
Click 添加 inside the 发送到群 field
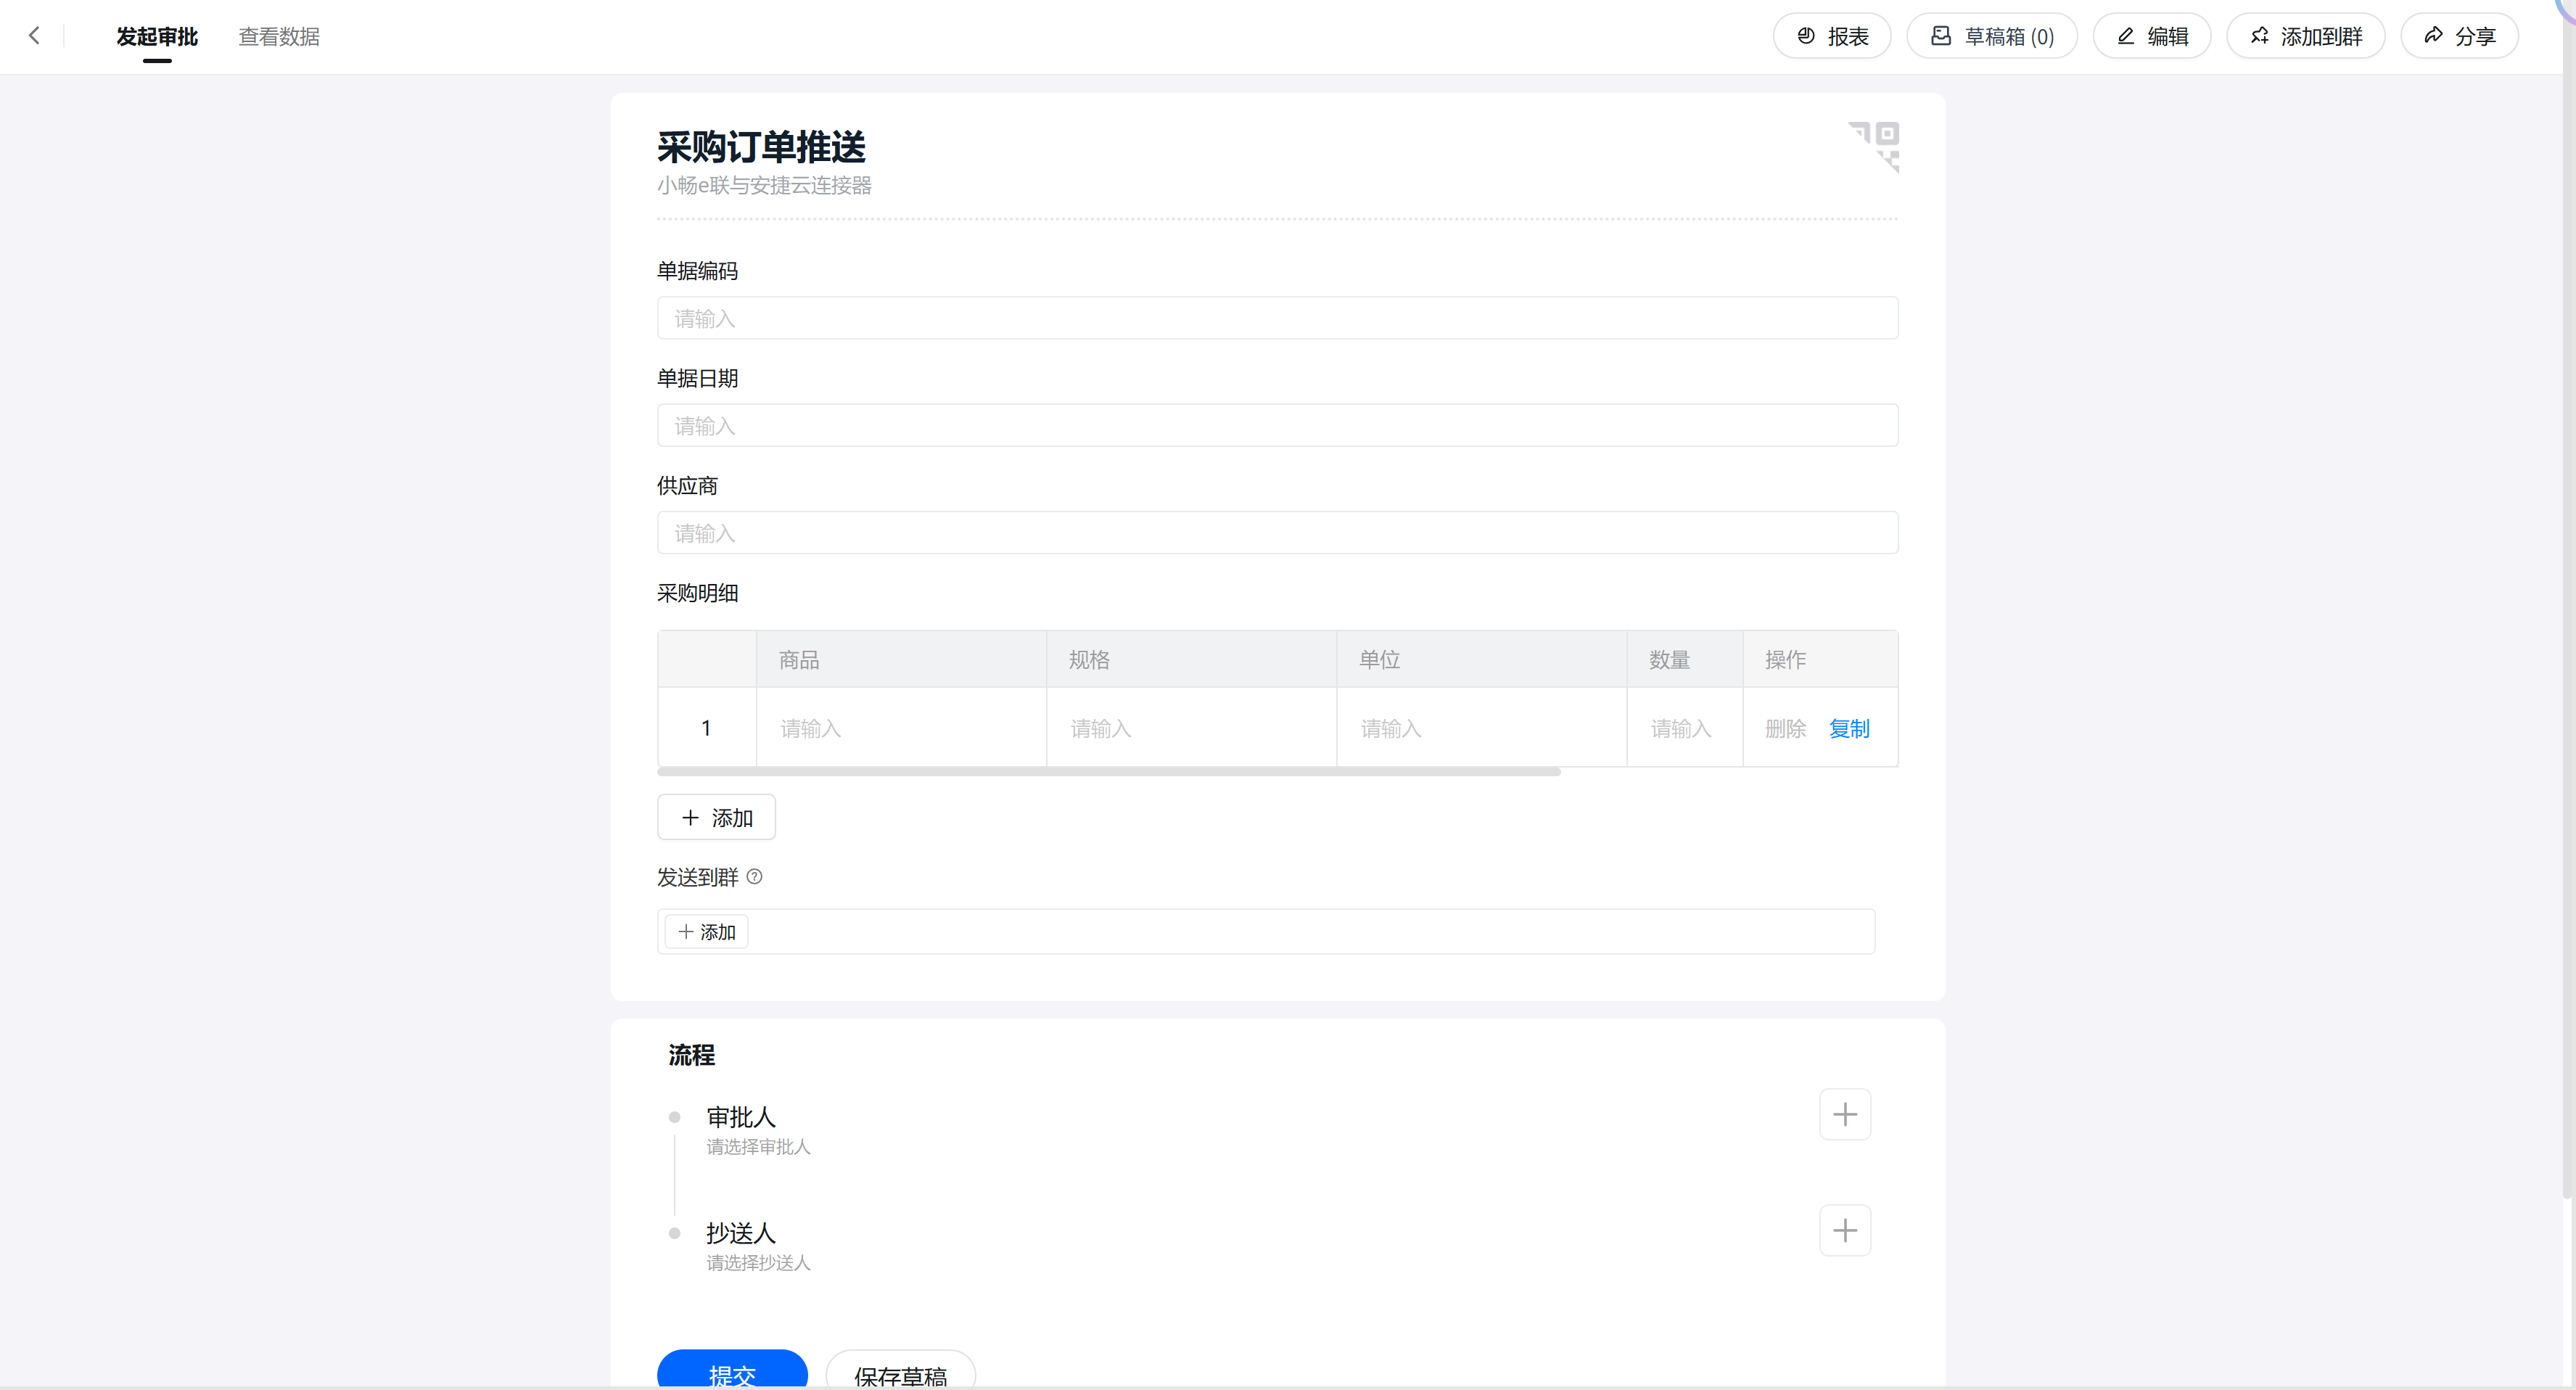(707, 932)
